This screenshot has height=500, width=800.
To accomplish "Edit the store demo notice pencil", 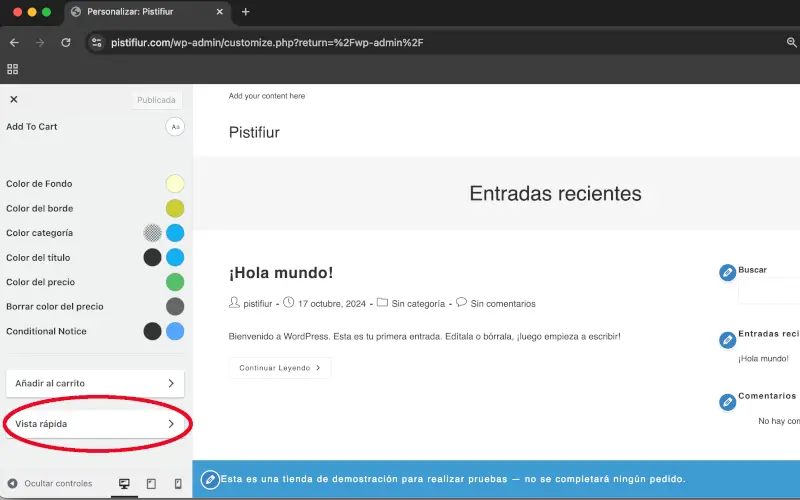I will coord(210,480).
